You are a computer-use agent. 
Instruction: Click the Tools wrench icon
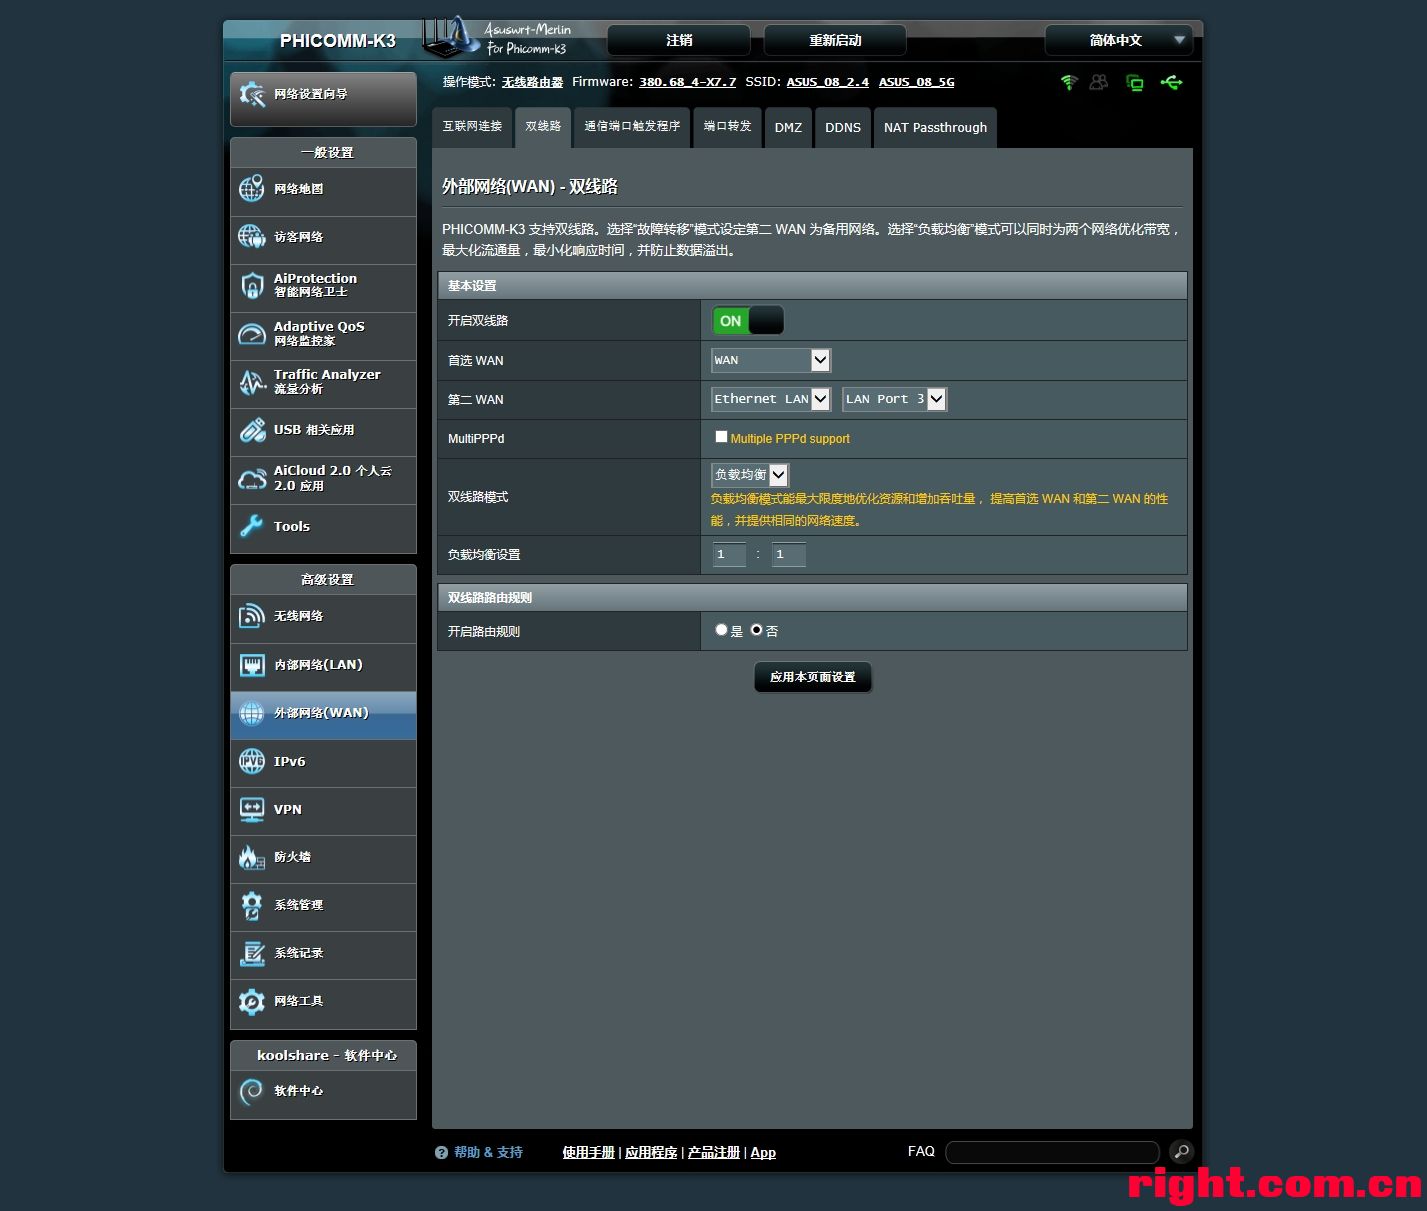[x=252, y=526]
